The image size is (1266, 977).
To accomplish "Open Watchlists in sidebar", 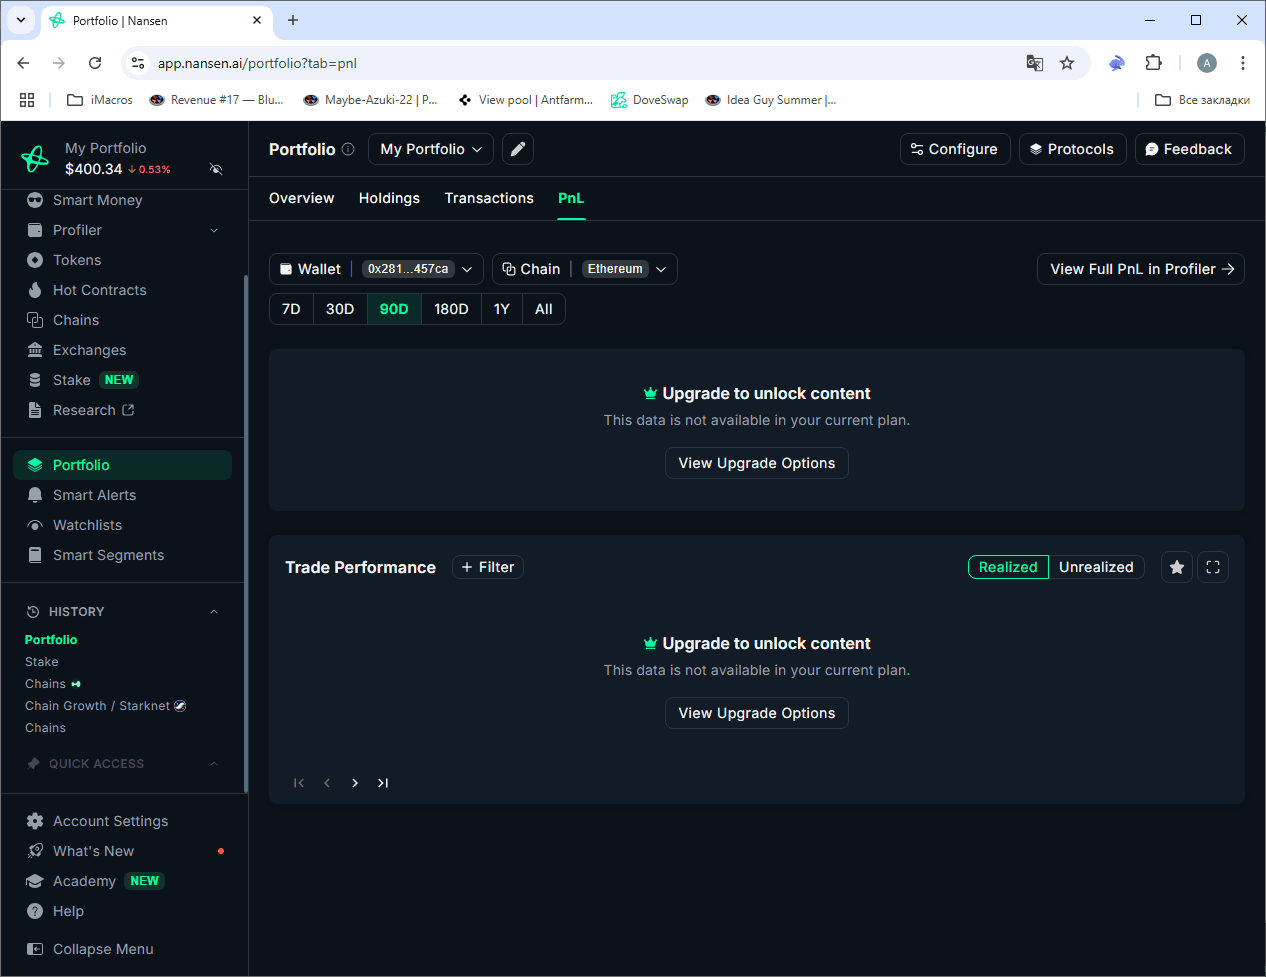I will click(x=87, y=525).
